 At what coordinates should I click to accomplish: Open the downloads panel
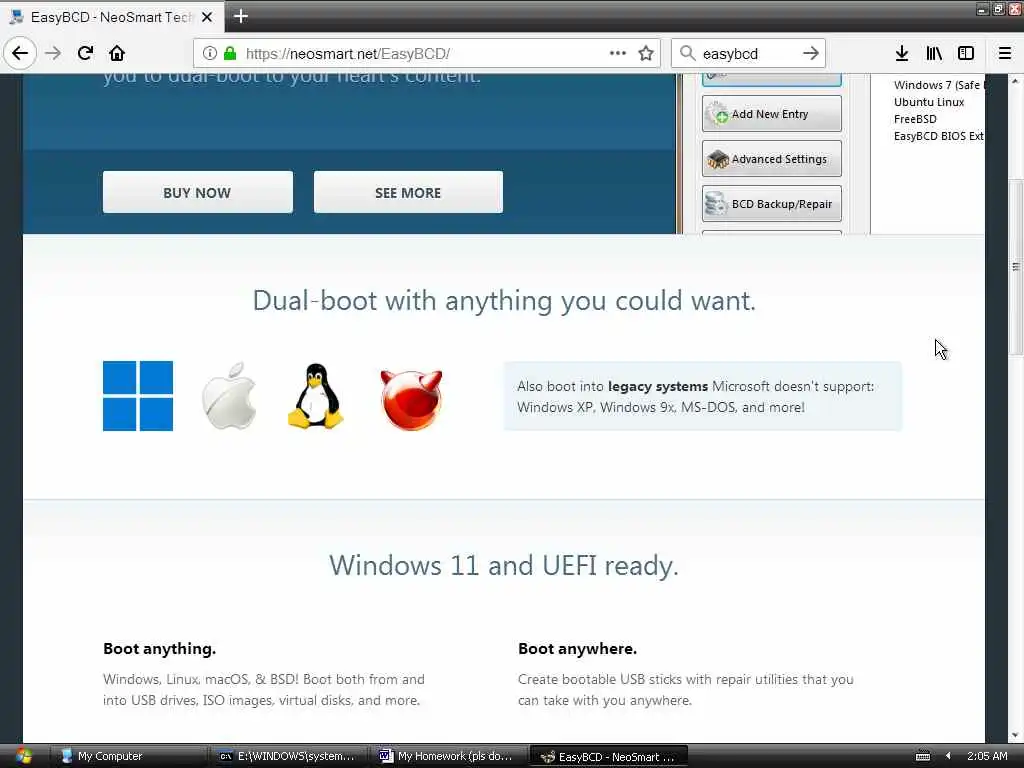(902, 54)
